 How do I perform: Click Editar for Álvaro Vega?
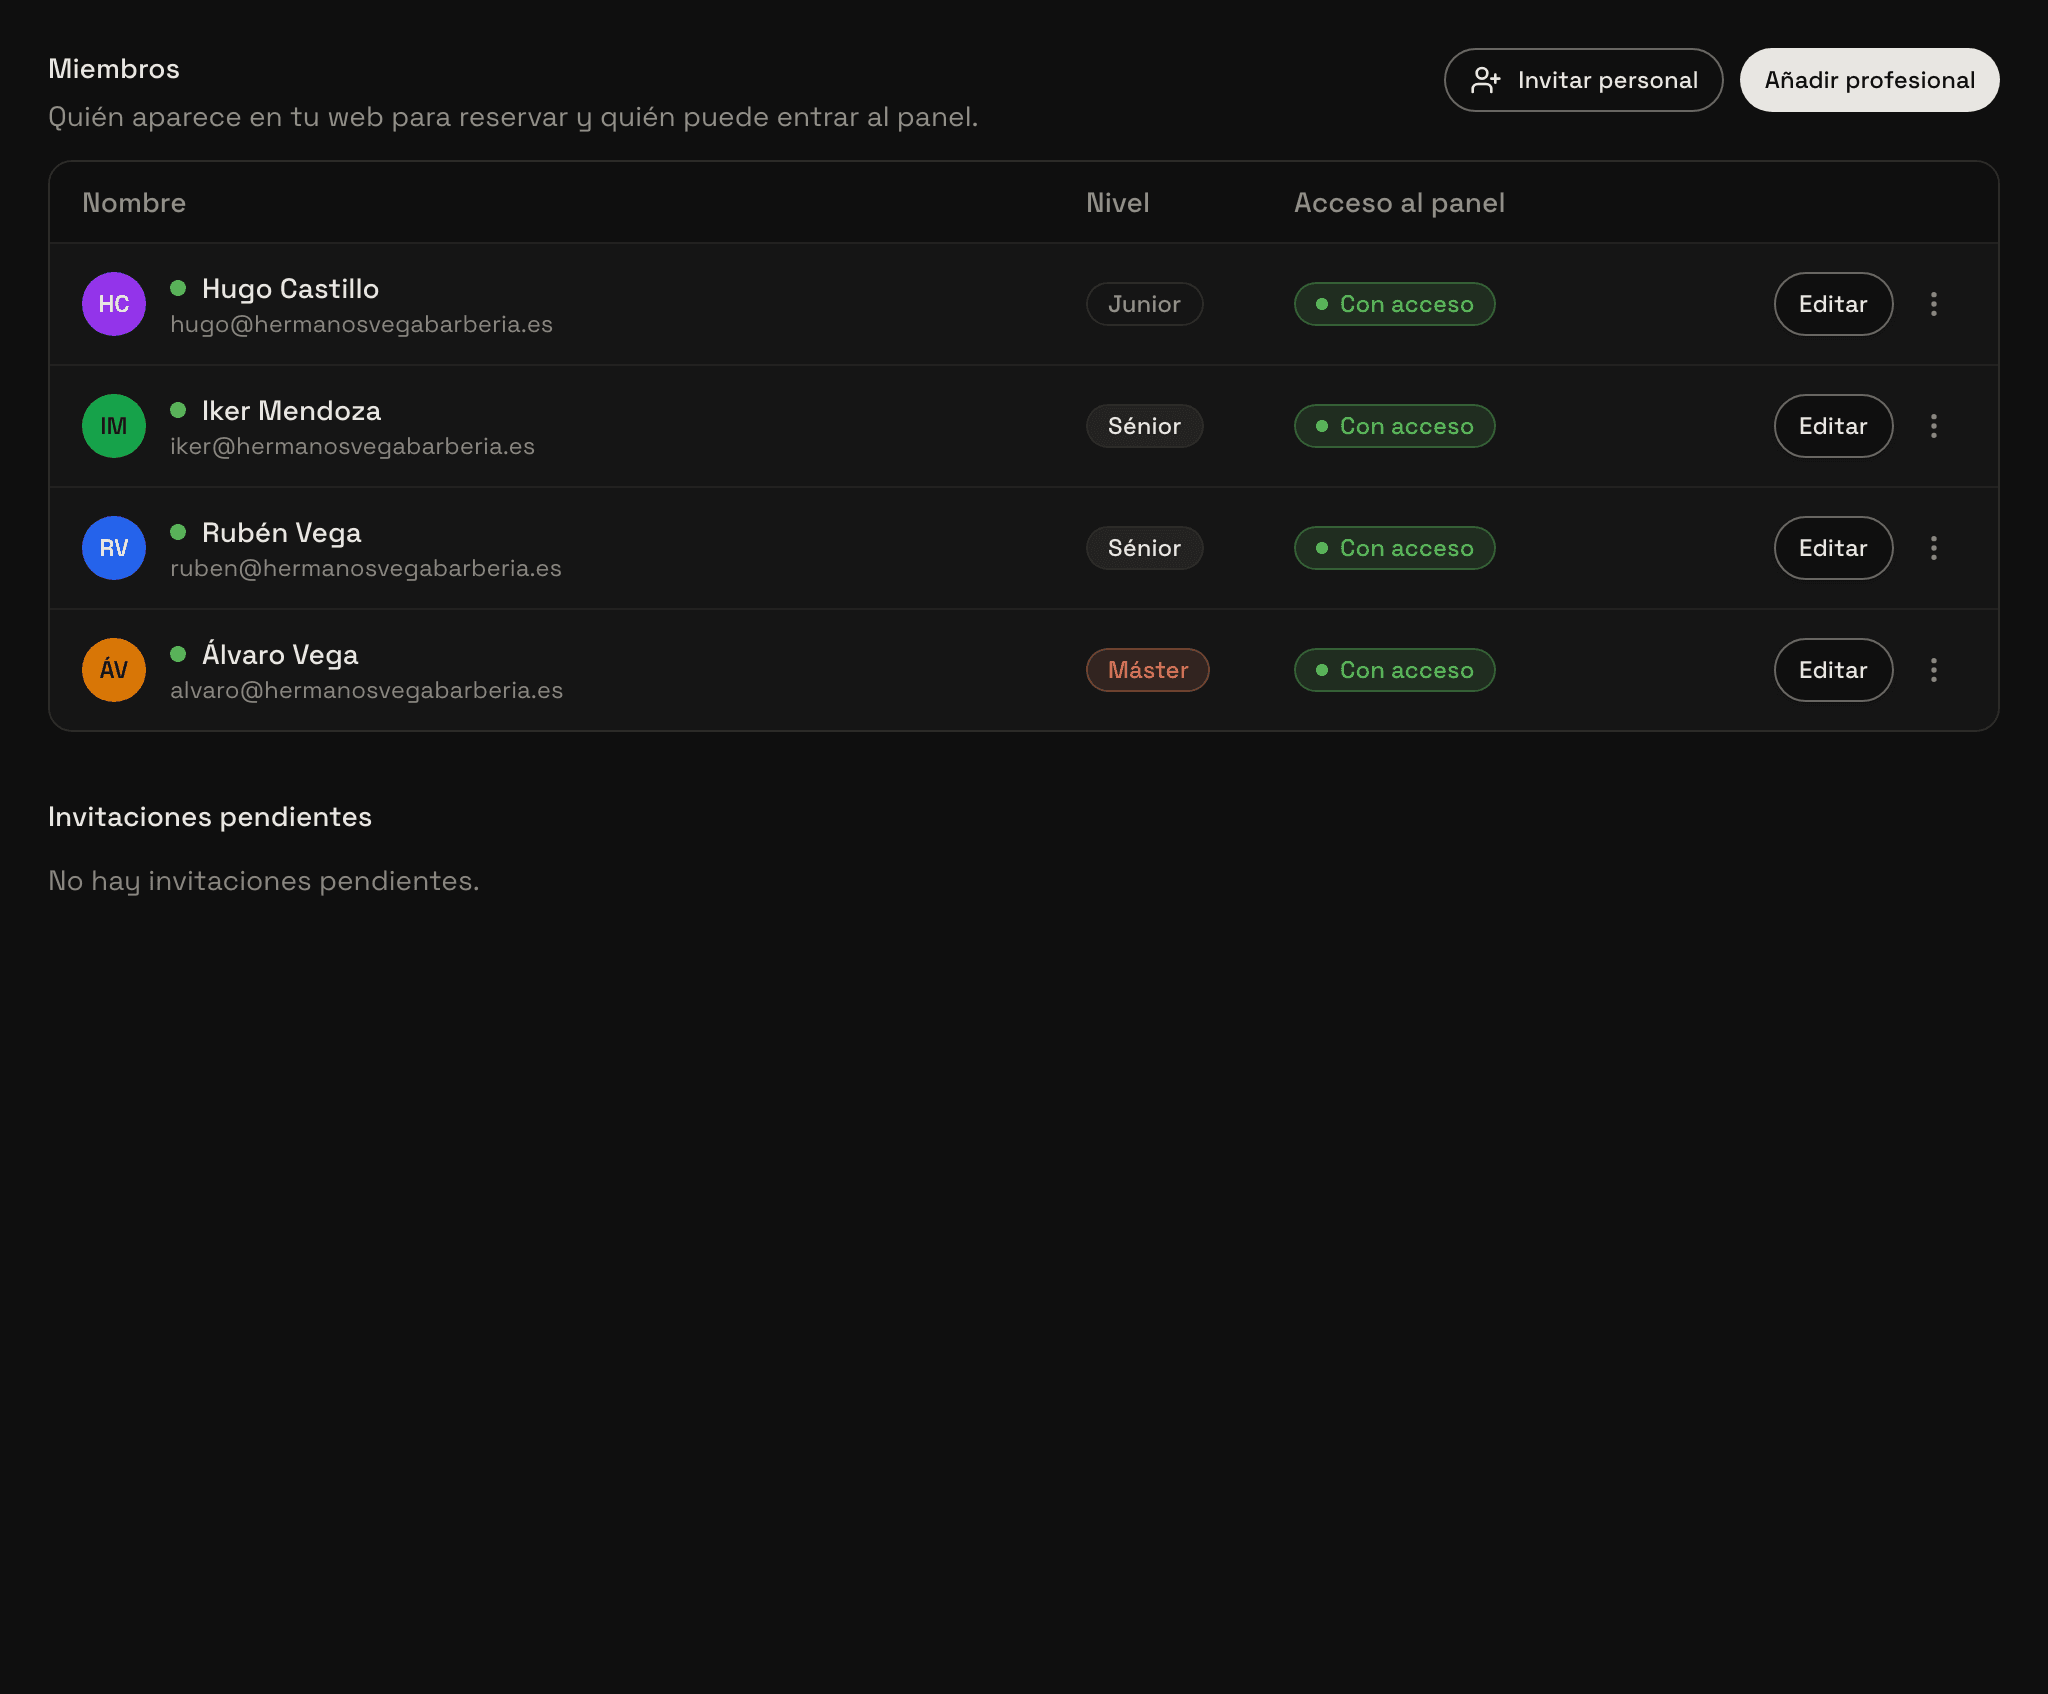click(x=1833, y=670)
